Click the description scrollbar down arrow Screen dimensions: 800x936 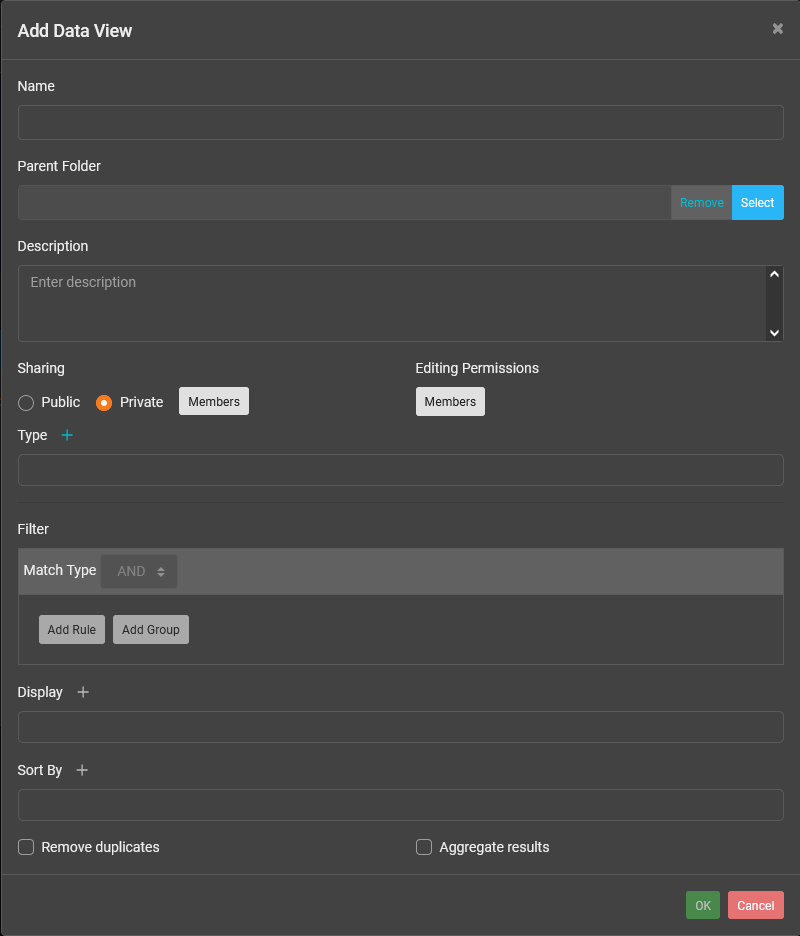(774, 331)
